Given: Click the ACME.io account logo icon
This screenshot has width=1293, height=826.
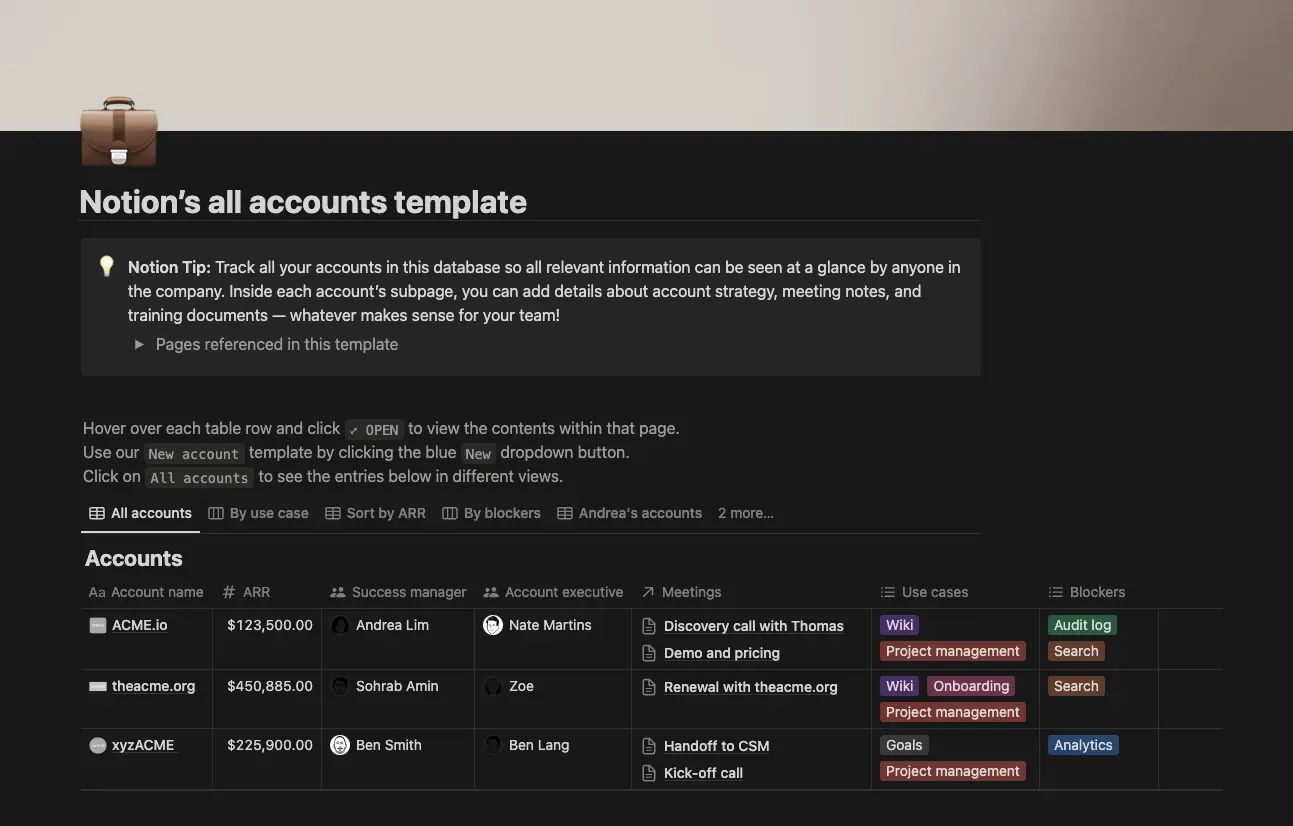Looking at the screenshot, I should [97, 625].
